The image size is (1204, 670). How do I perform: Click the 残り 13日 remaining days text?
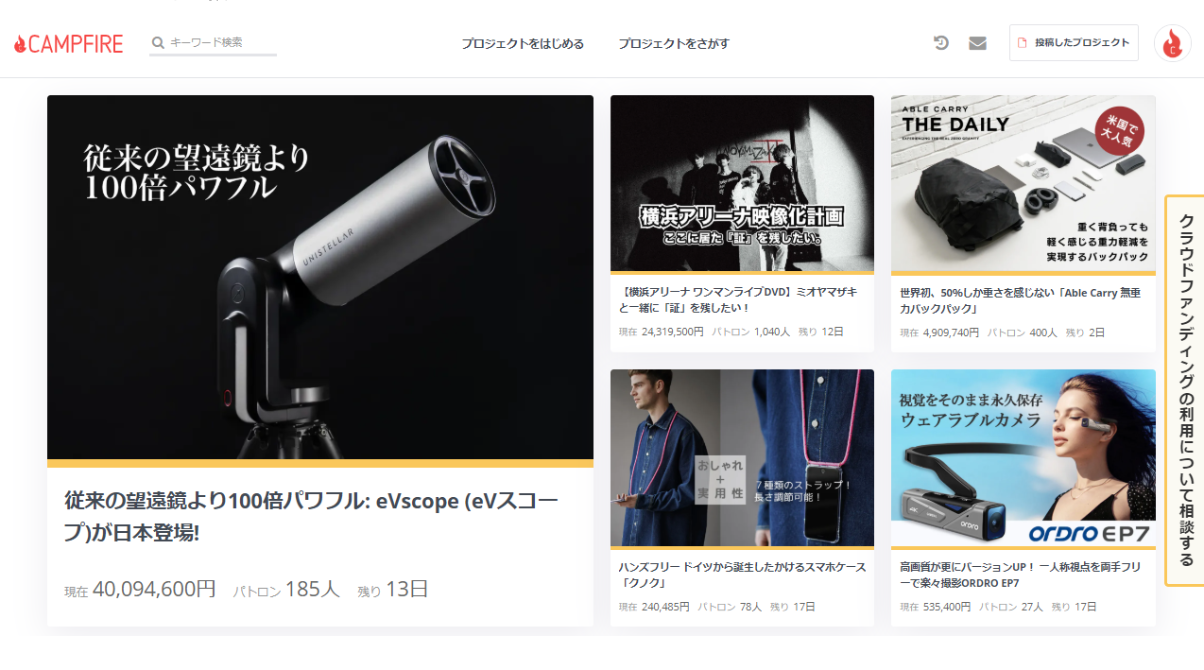(x=393, y=589)
